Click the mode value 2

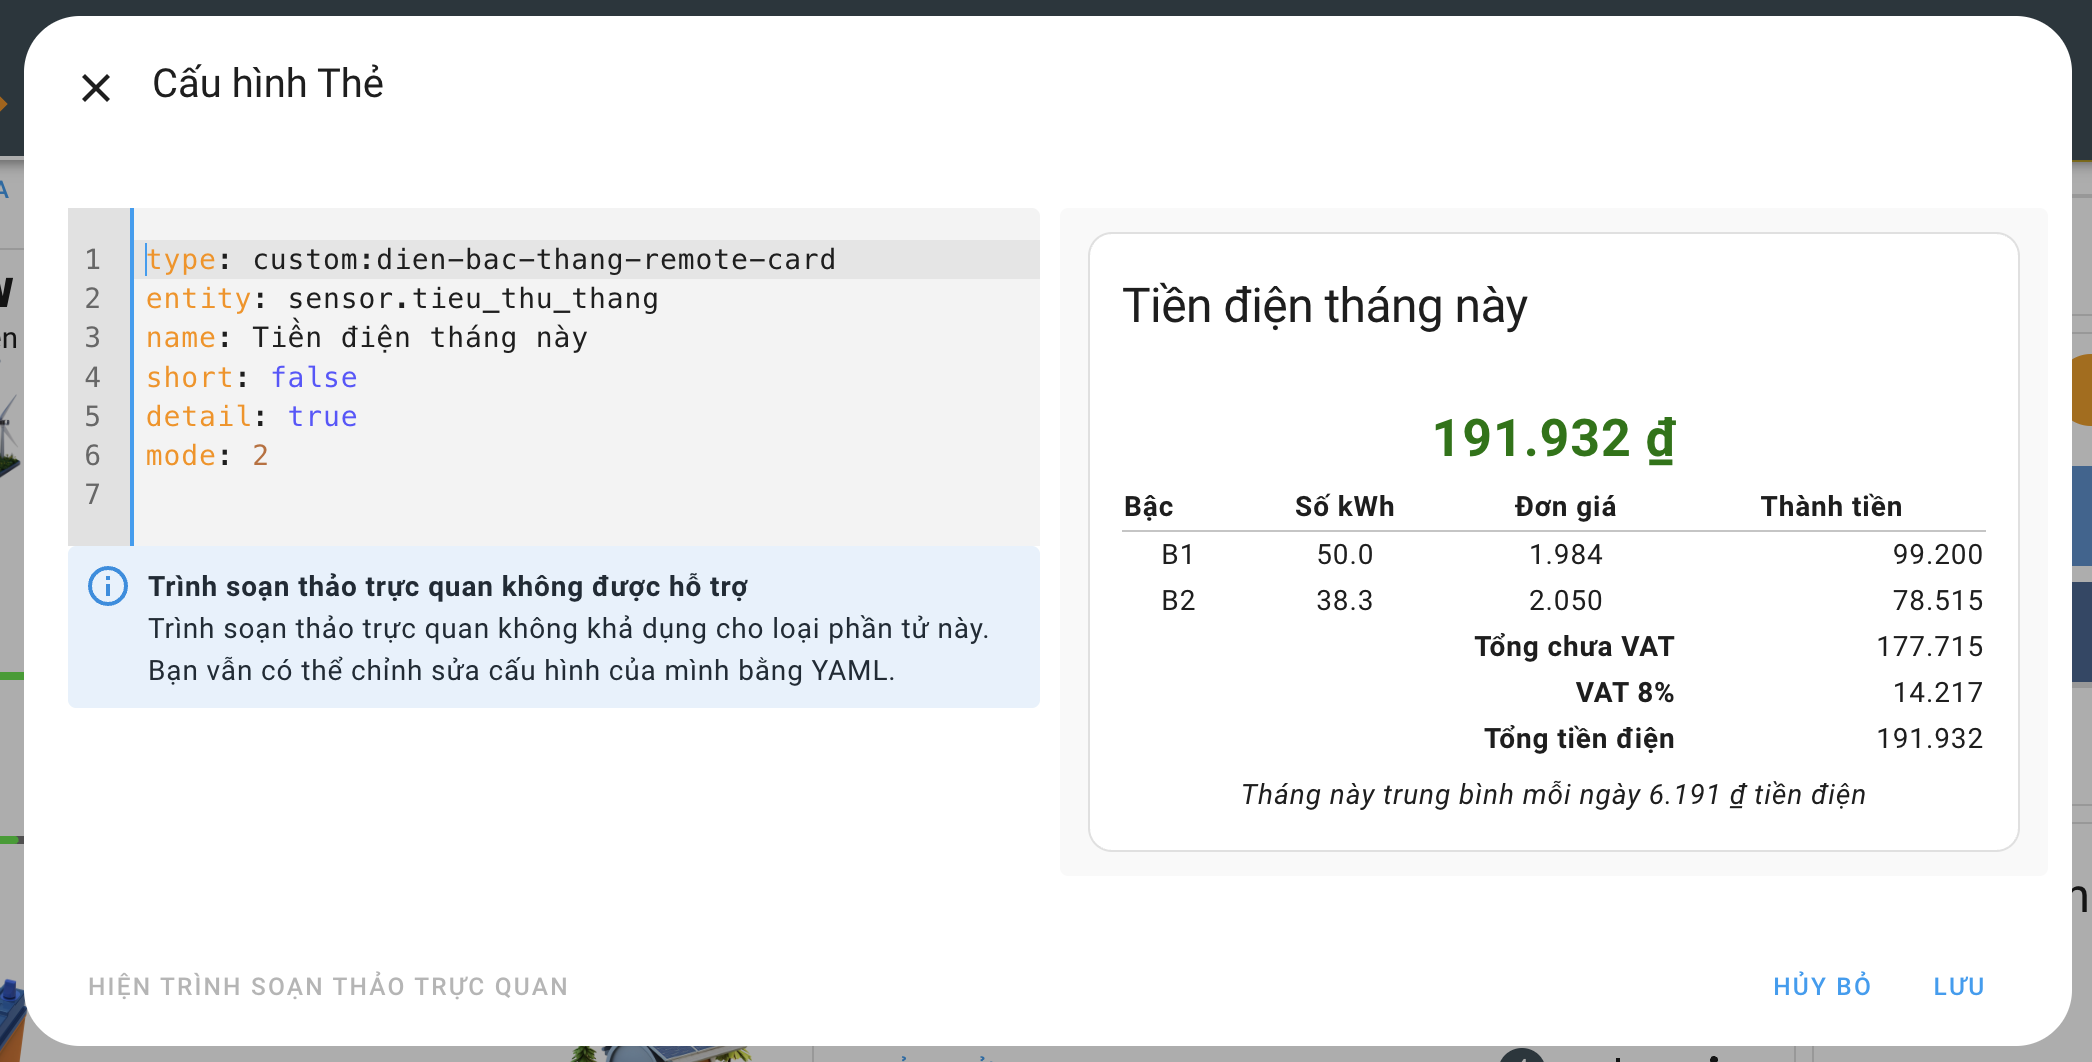pos(260,455)
